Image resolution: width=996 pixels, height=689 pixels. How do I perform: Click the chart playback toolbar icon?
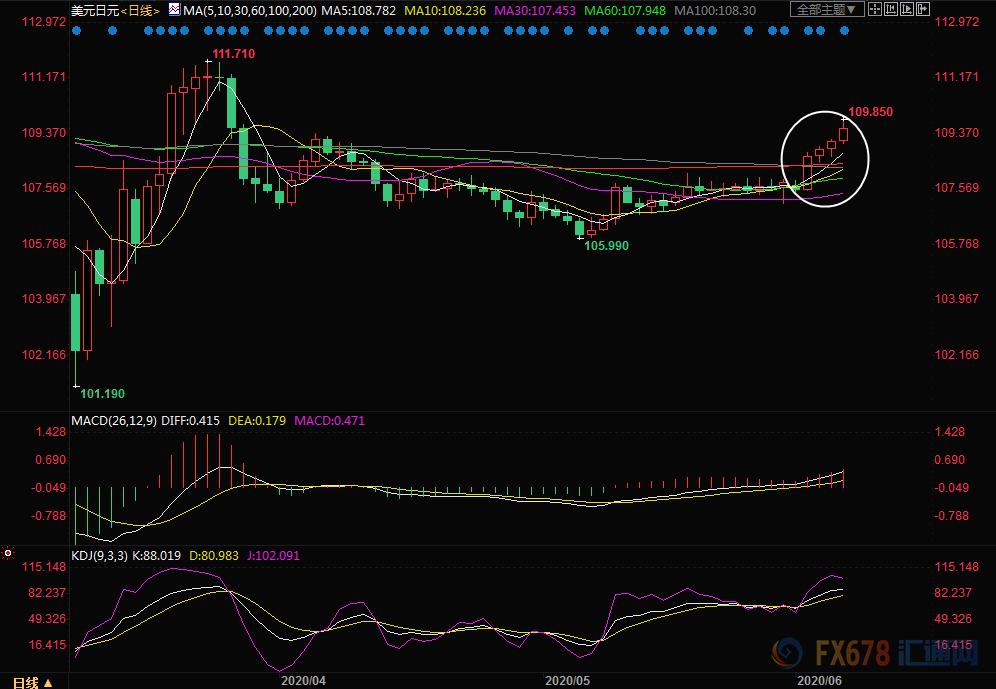click(907, 9)
